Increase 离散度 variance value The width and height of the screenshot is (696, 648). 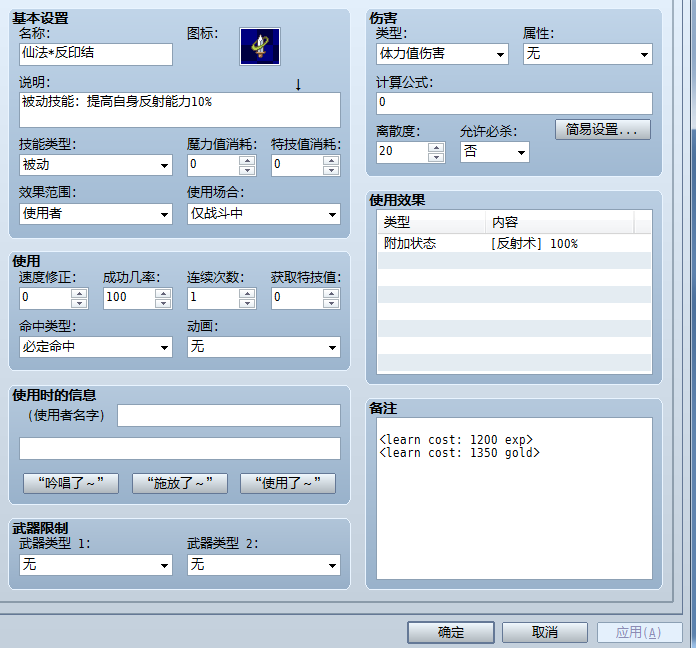coord(436,147)
